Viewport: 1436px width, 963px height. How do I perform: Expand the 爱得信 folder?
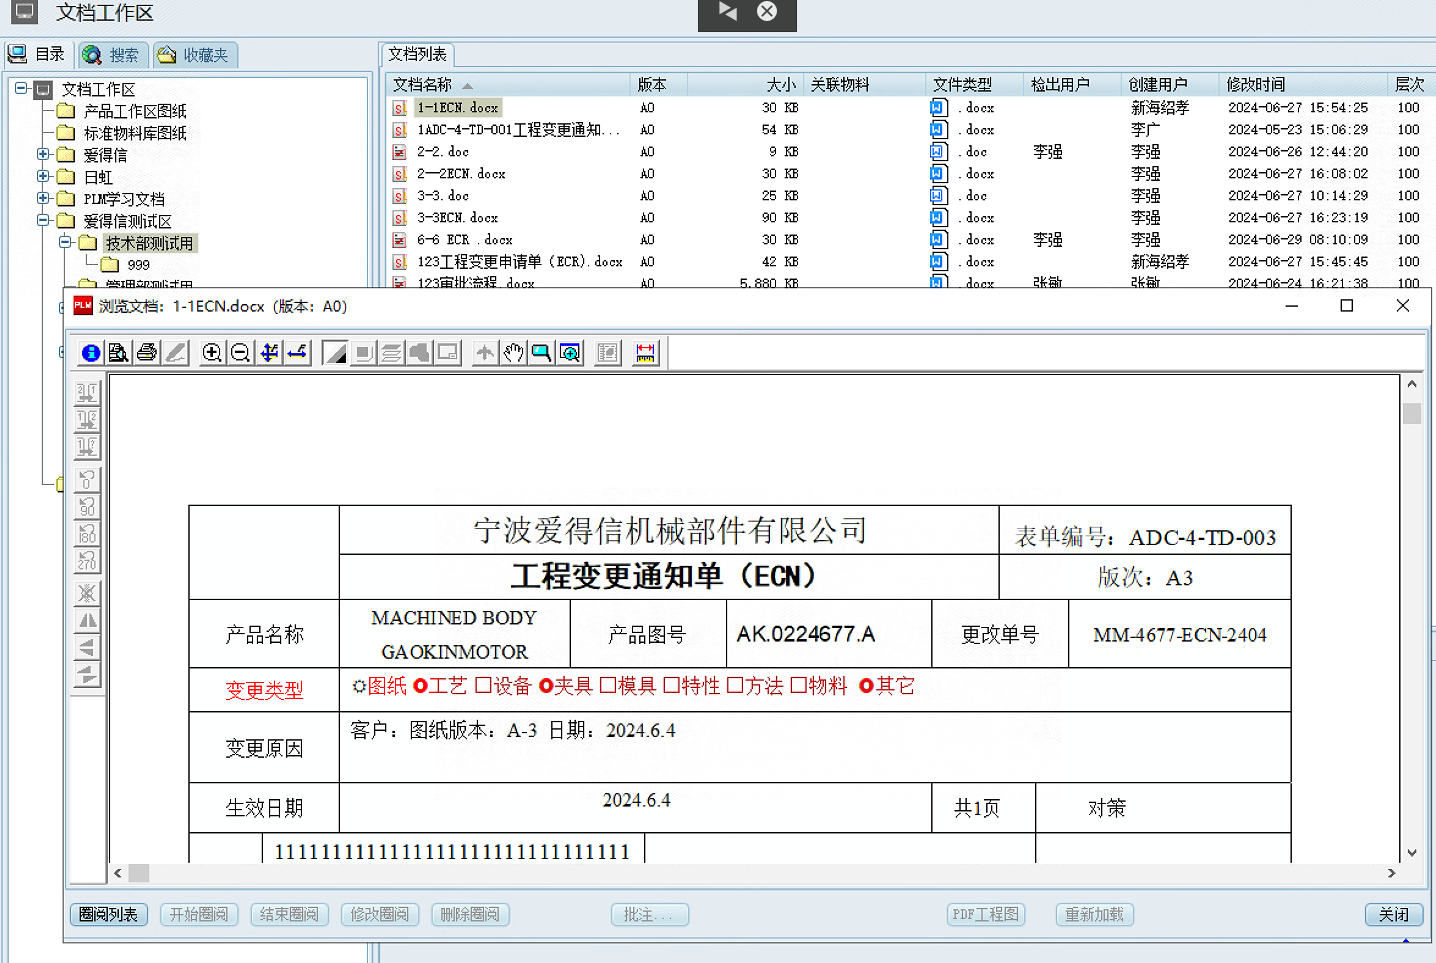(x=43, y=154)
